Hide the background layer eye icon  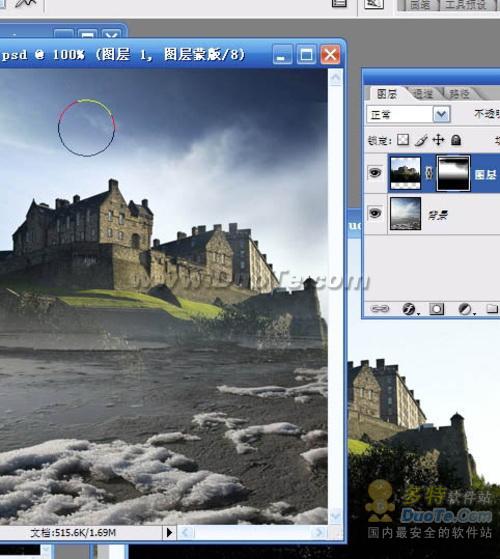pyautogui.click(x=375, y=213)
